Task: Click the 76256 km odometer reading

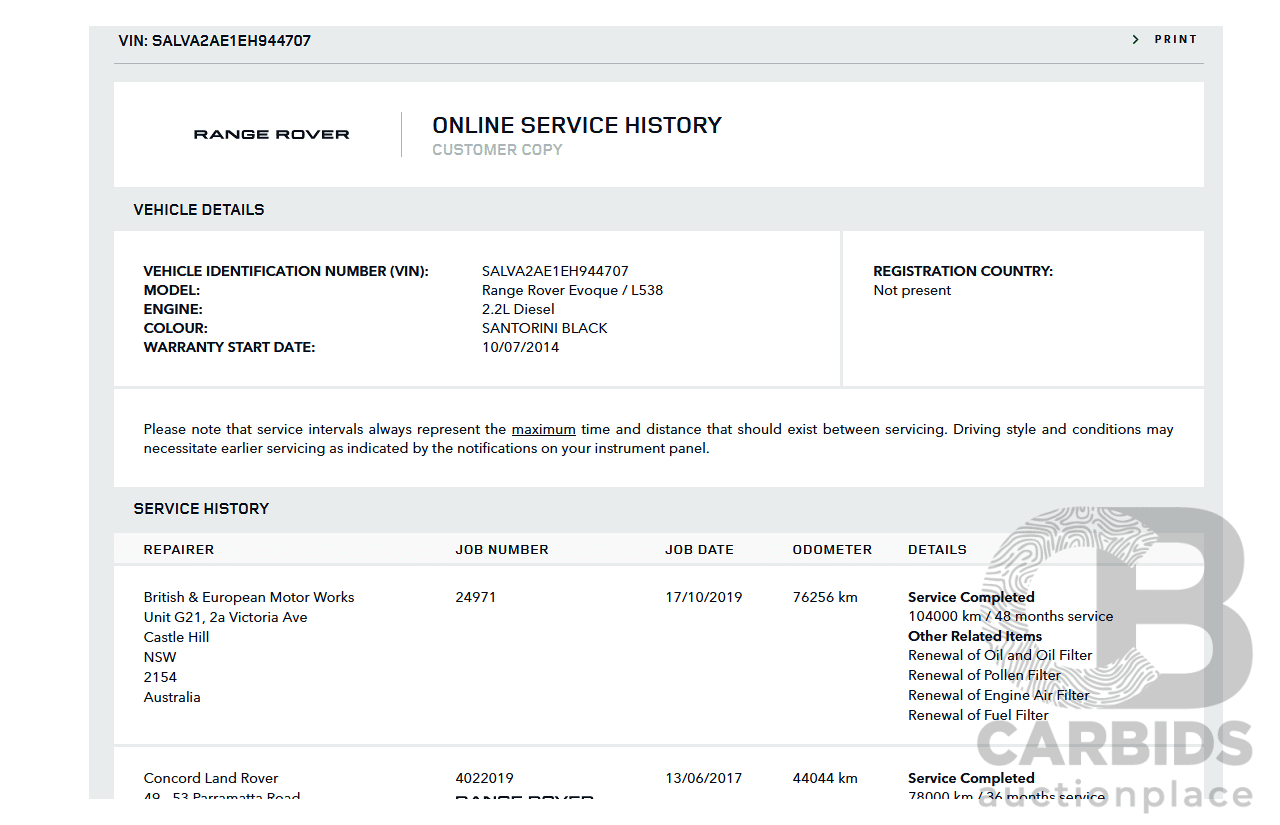Action: [x=825, y=597]
